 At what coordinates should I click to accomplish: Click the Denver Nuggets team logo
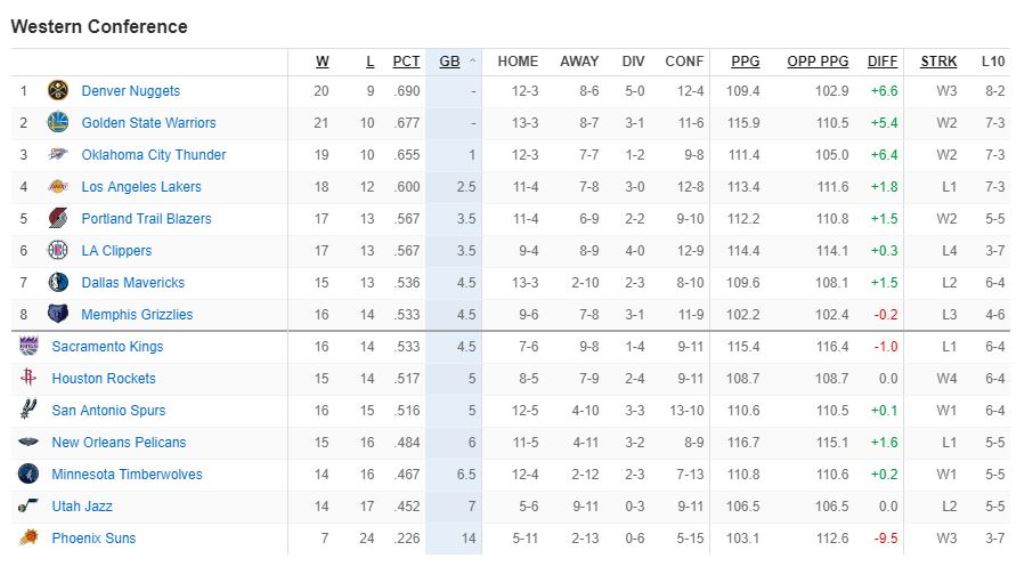coord(58,91)
